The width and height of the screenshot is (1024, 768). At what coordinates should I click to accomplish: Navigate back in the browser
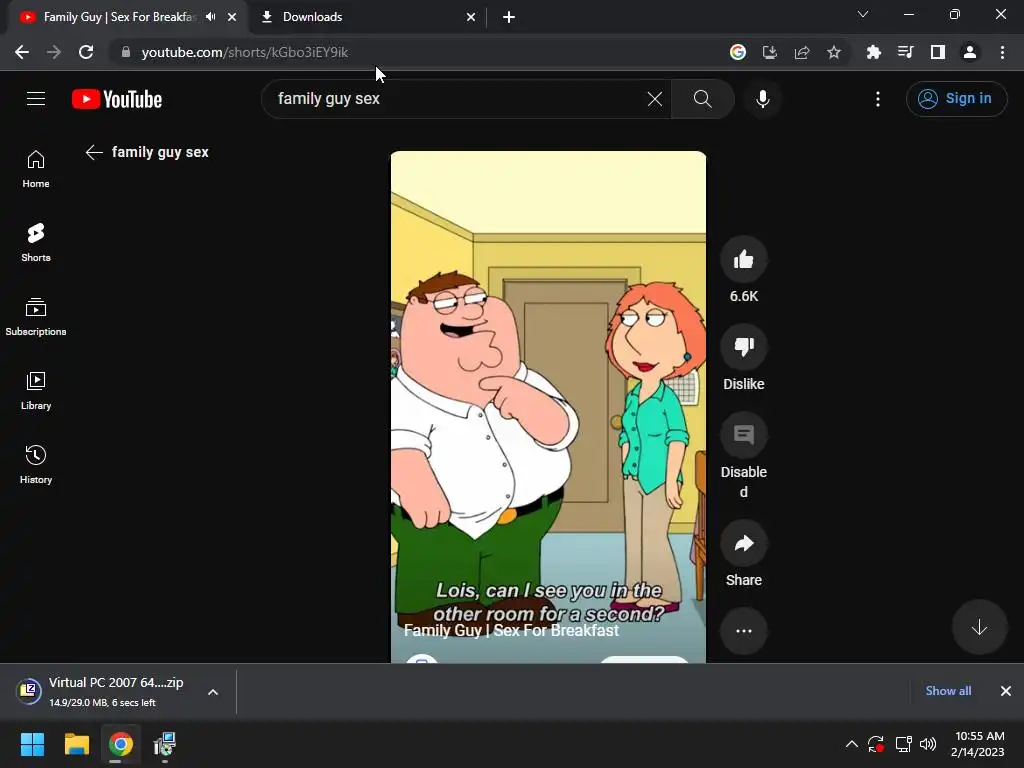(22, 52)
